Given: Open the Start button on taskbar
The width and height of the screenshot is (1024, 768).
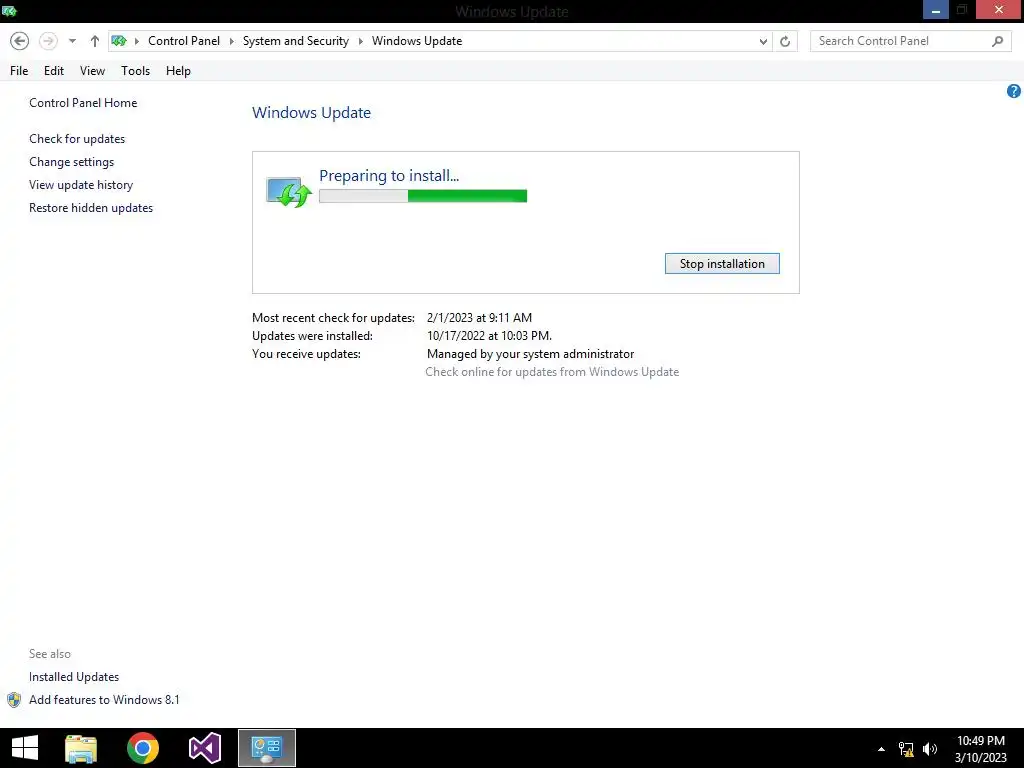Looking at the screenshot, I should coord(25,748).
